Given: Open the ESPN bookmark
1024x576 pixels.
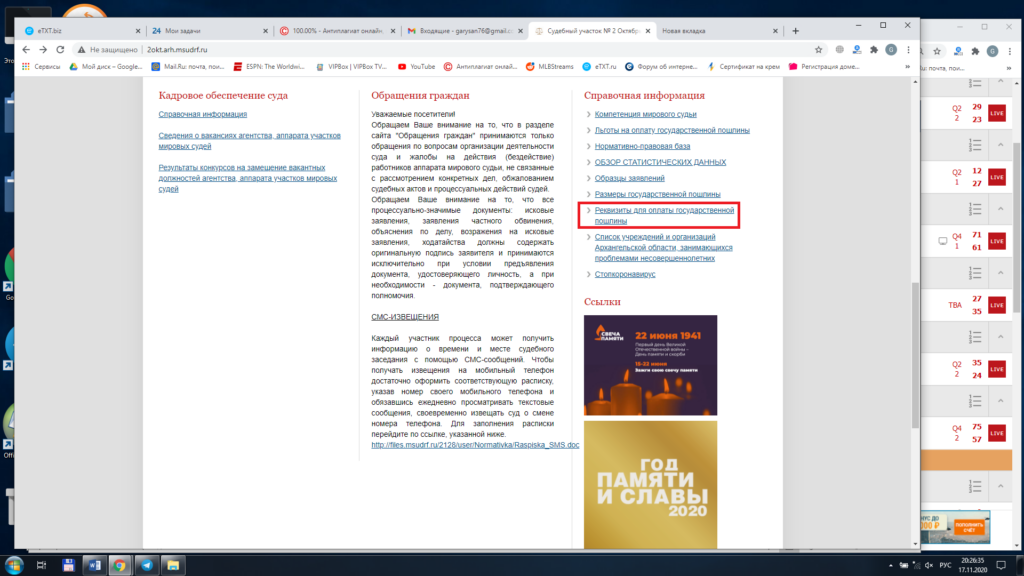Looking at the screenshot, I should [x=269, y=67].
